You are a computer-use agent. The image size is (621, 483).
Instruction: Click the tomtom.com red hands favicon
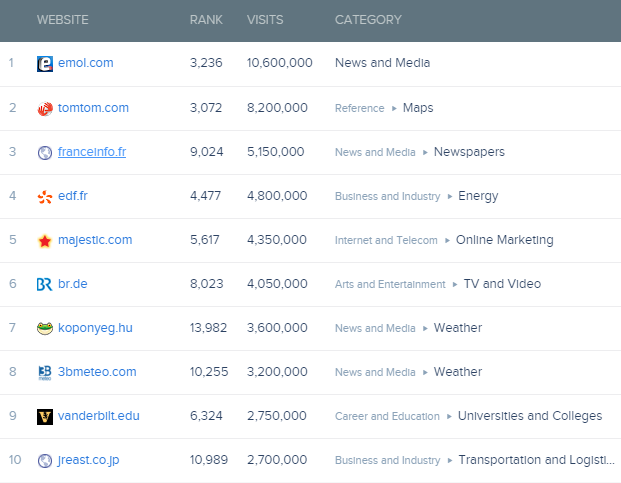coord(45,108)
